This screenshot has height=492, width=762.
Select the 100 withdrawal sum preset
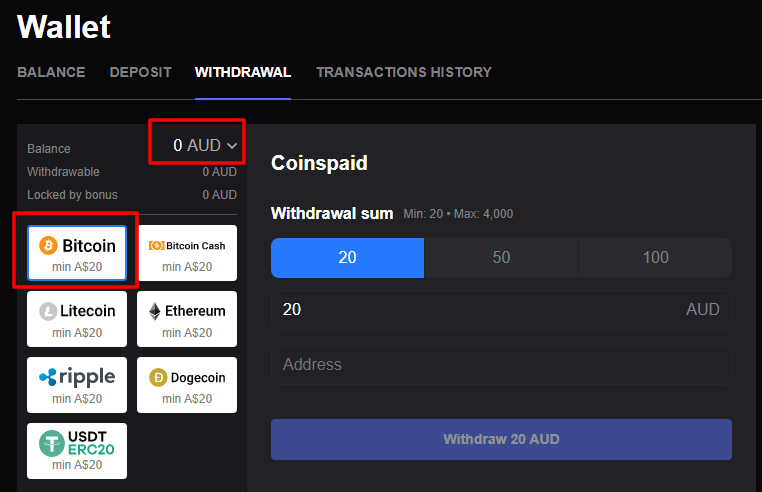[655, 257]
